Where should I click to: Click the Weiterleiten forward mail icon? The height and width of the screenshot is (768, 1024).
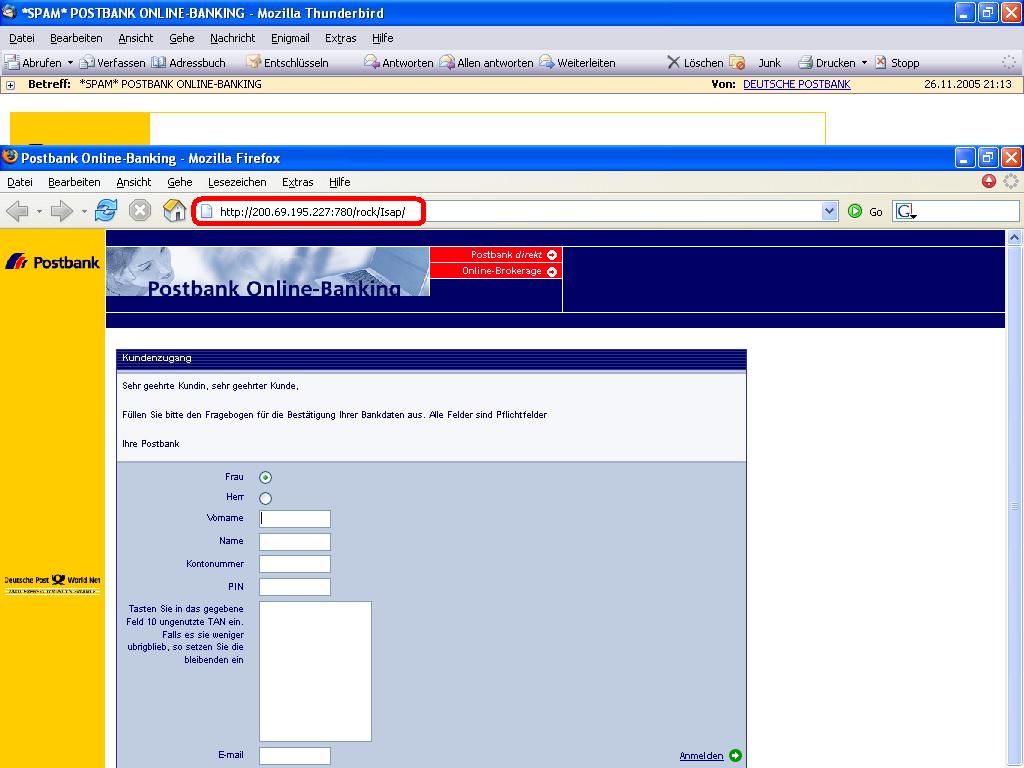click(x=547, y=62)
